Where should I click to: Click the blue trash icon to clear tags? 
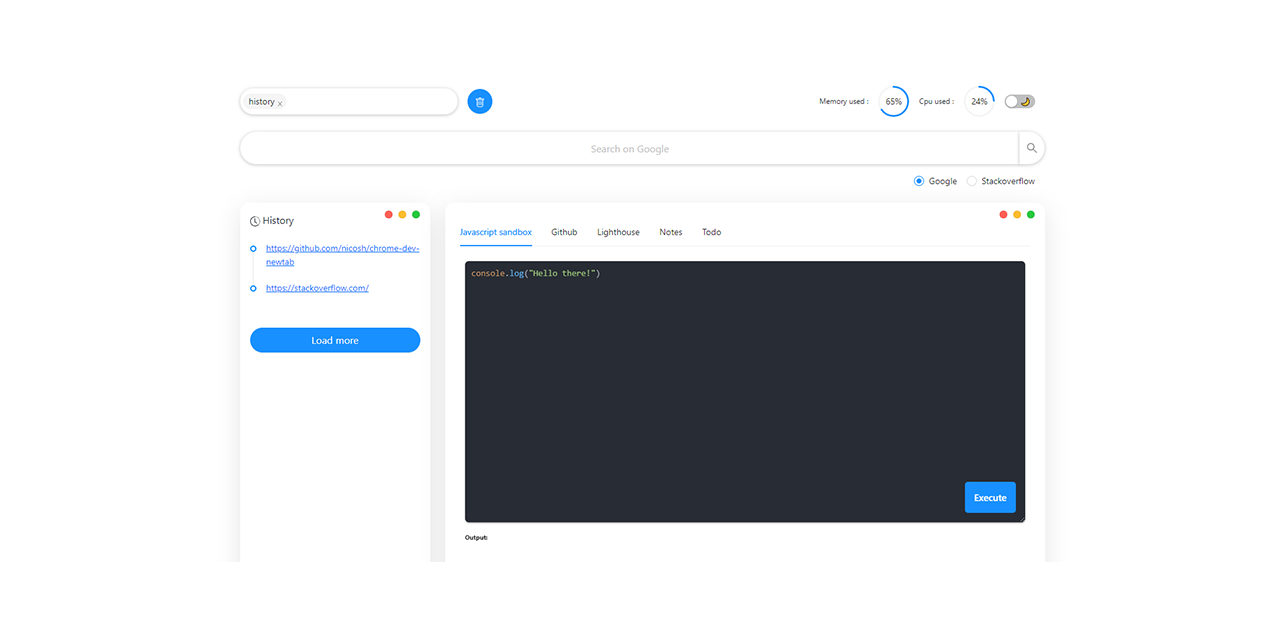479,101
